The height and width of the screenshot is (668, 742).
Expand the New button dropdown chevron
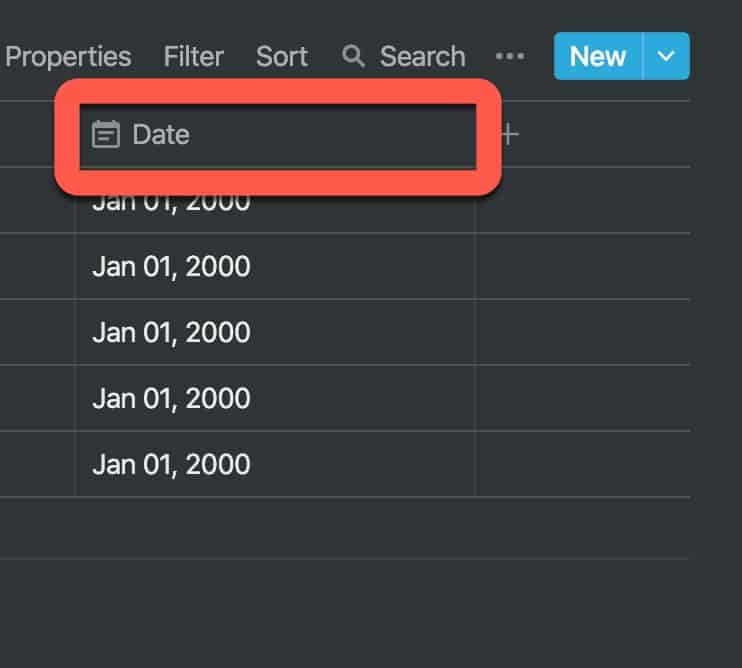coord(666,56)
